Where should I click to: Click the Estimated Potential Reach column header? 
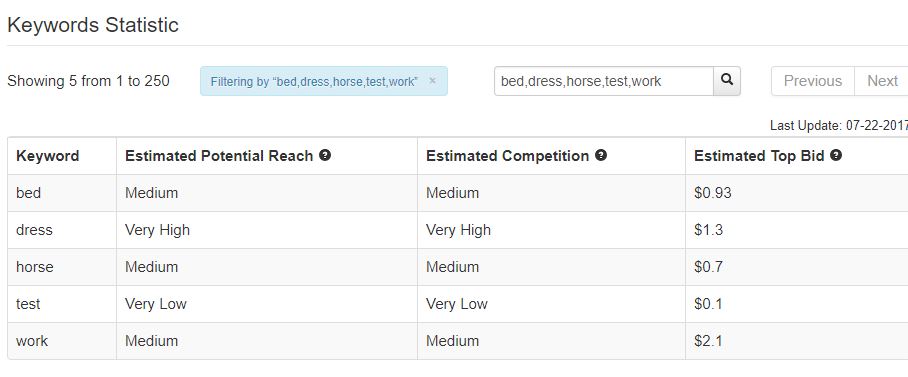pos(219,156)
